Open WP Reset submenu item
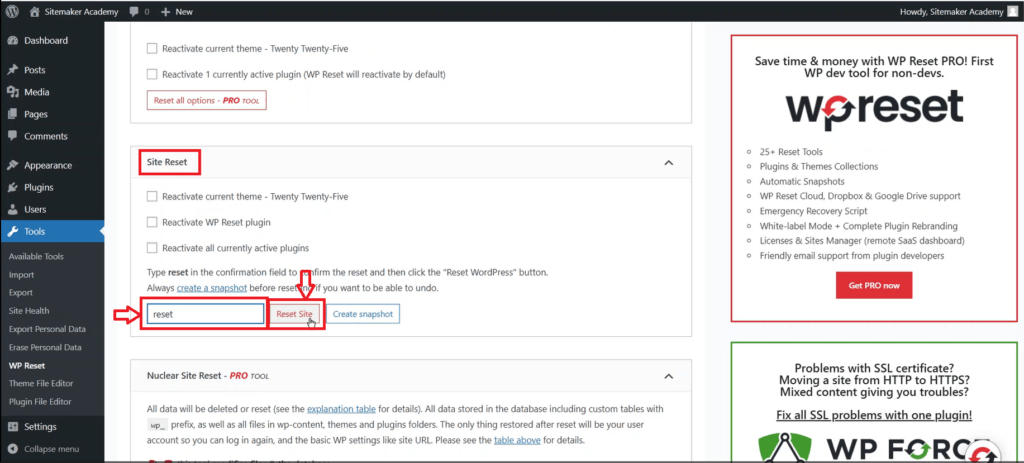Screen dimensions: 1024x463 27,366
